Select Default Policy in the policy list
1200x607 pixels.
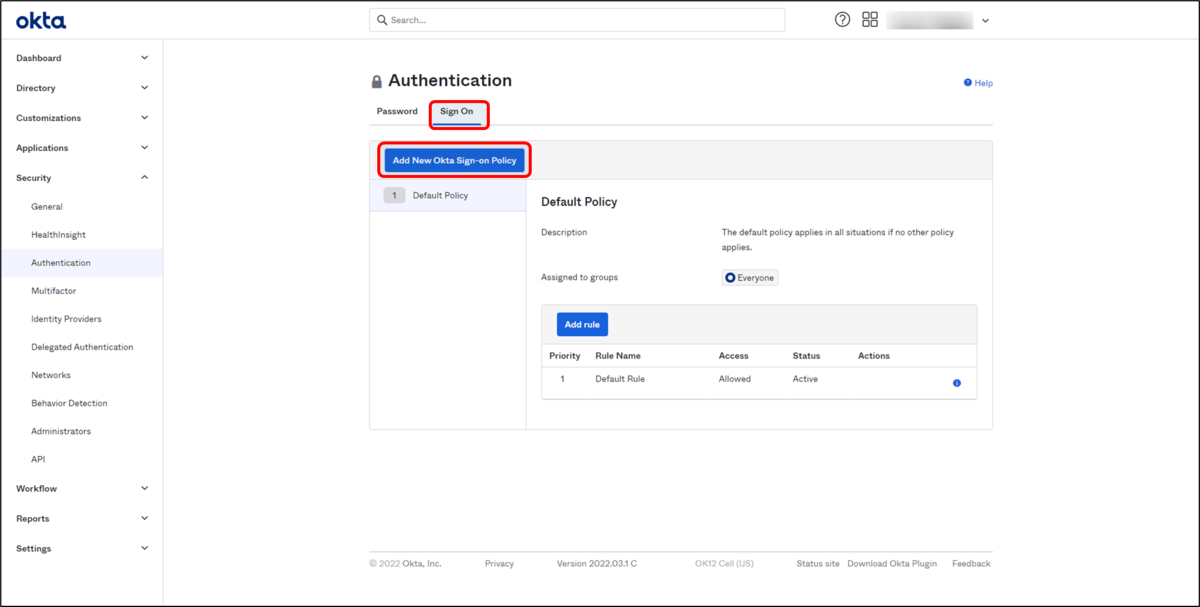coord(448,196)
